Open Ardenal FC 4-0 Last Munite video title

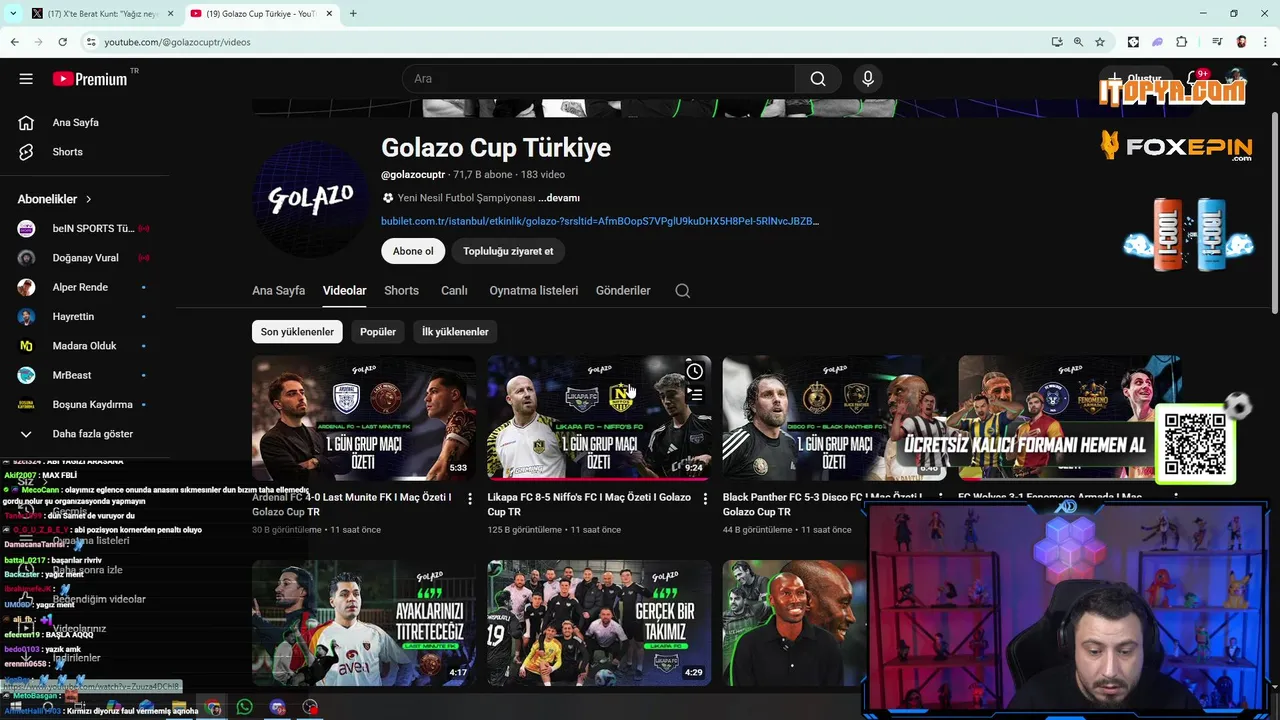coord(352,504)
